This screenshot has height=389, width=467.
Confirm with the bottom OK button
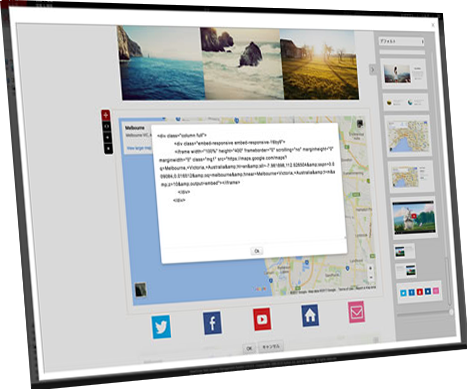[249, 348]
